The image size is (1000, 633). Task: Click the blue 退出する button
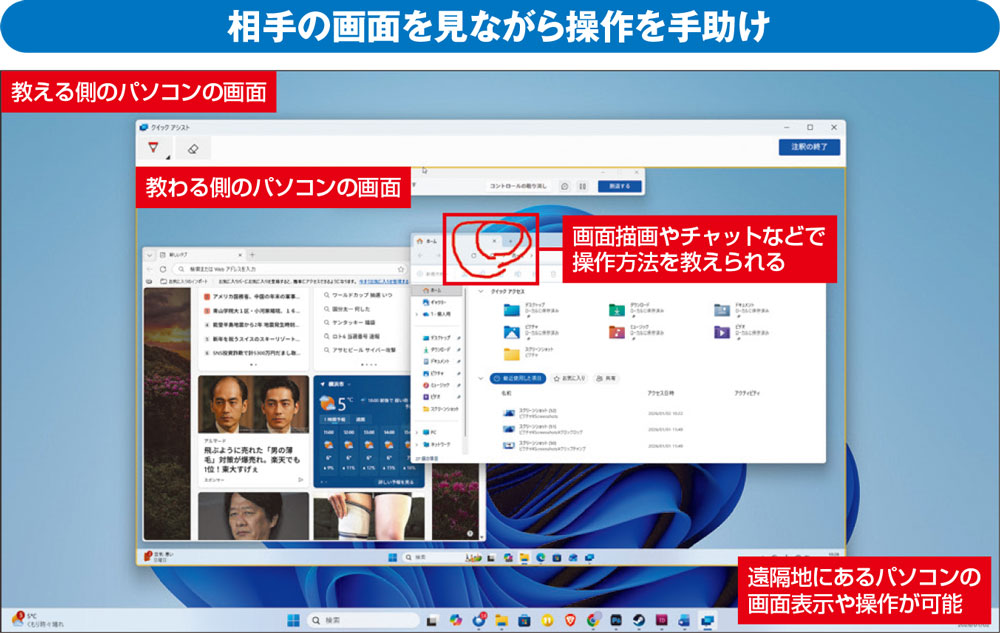pos(619,186)
